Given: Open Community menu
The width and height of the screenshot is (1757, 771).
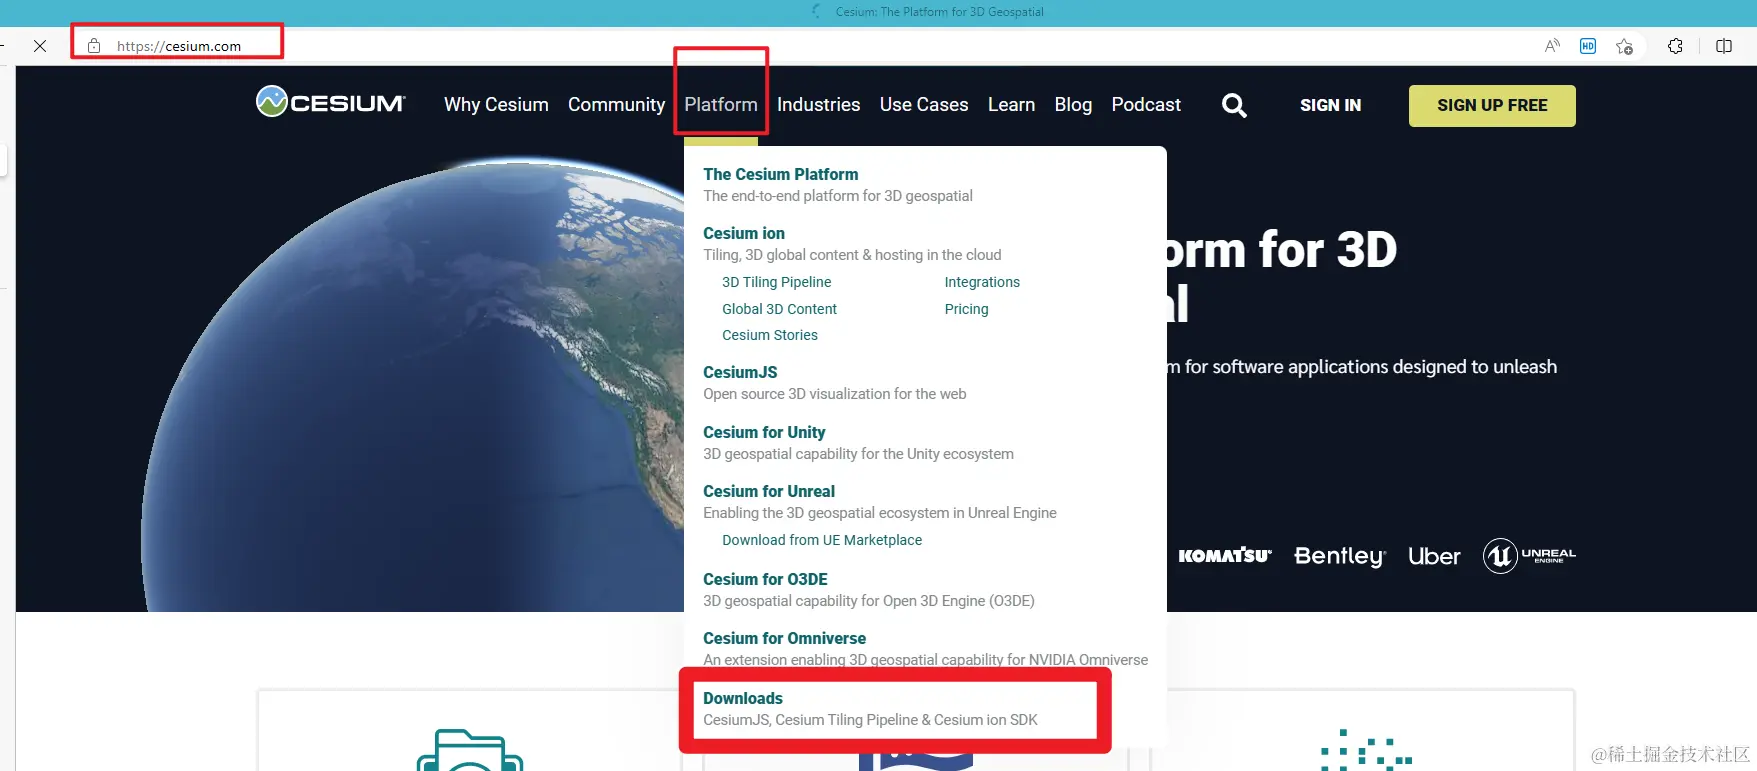Looking at the screenshot, I should point(616,105).
